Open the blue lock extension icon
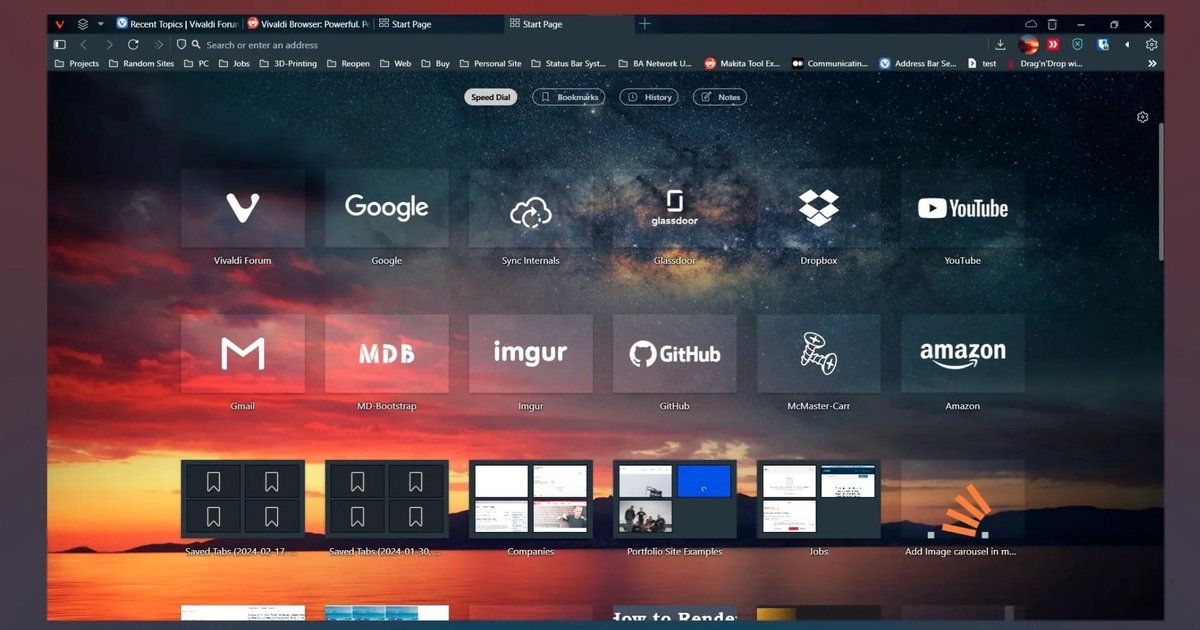 [x=1103, y=44]
